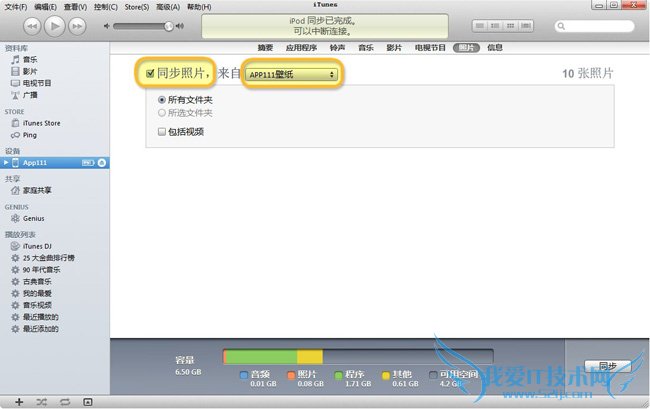Switch to the 应用程序 tab
The image size is (650, 409).
coord(301,48)
